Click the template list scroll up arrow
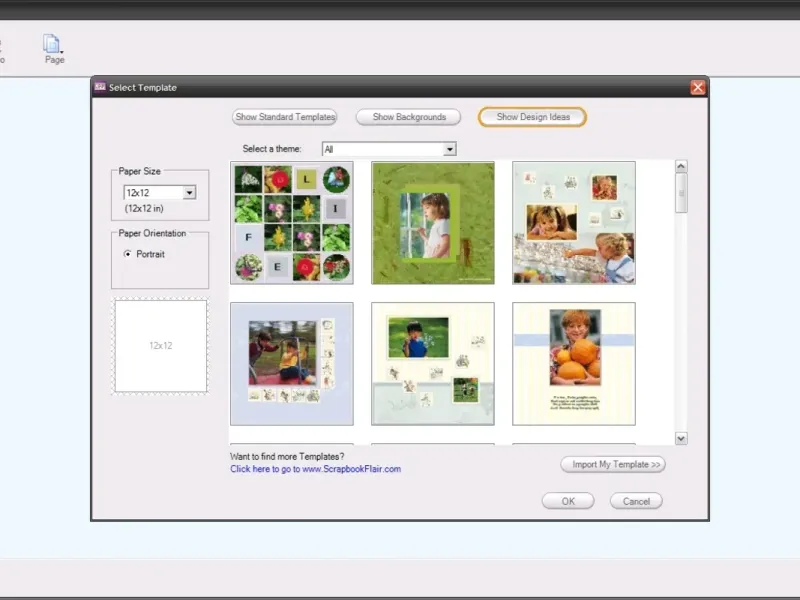800x600 pixels. [x=681, y=166]
